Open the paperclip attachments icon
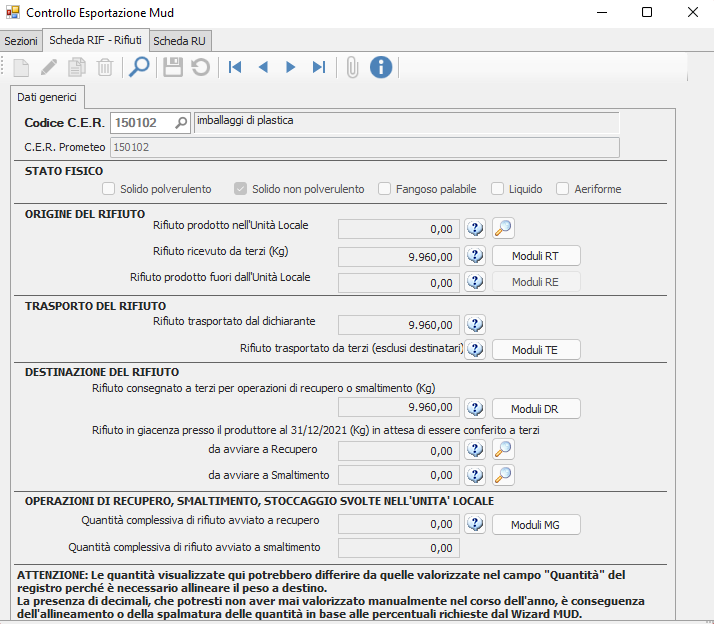The width and height of the screenshot is (714, 624). click(352, 67)
